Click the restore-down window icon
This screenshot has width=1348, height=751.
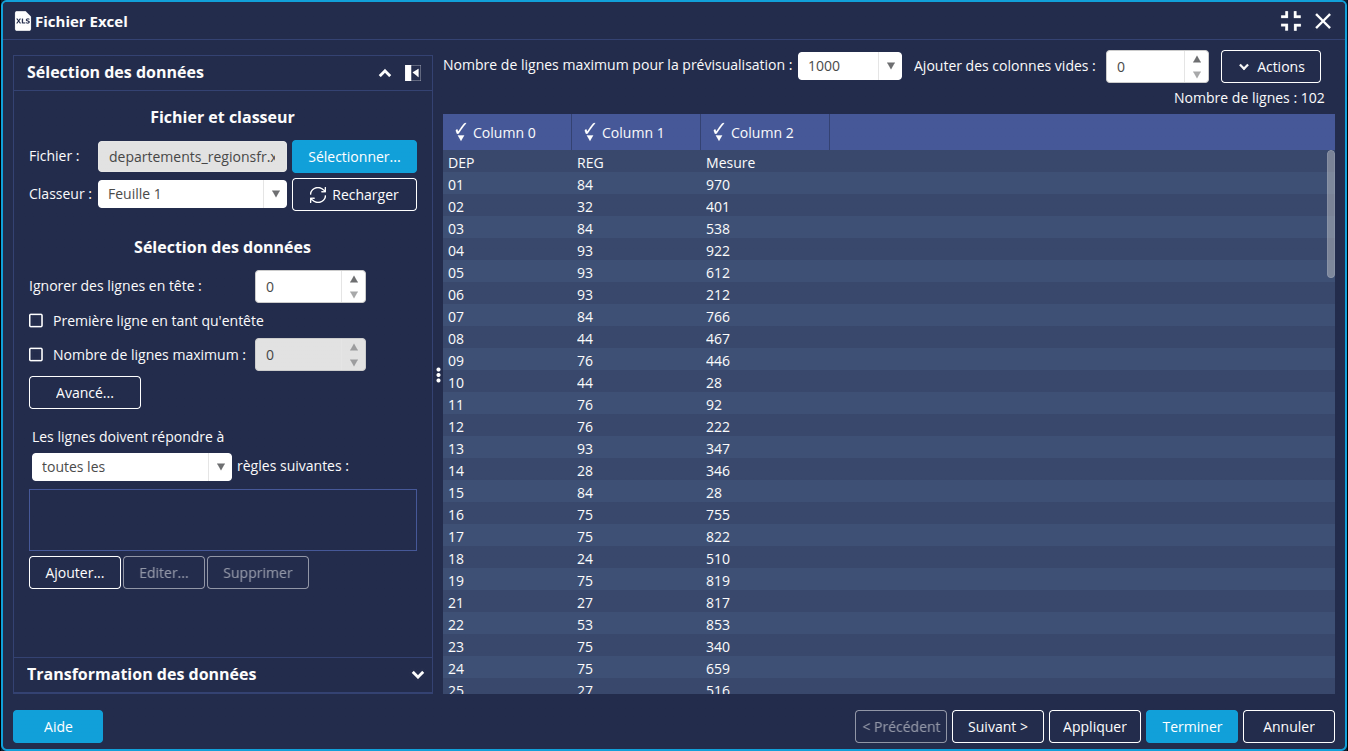1290,21
